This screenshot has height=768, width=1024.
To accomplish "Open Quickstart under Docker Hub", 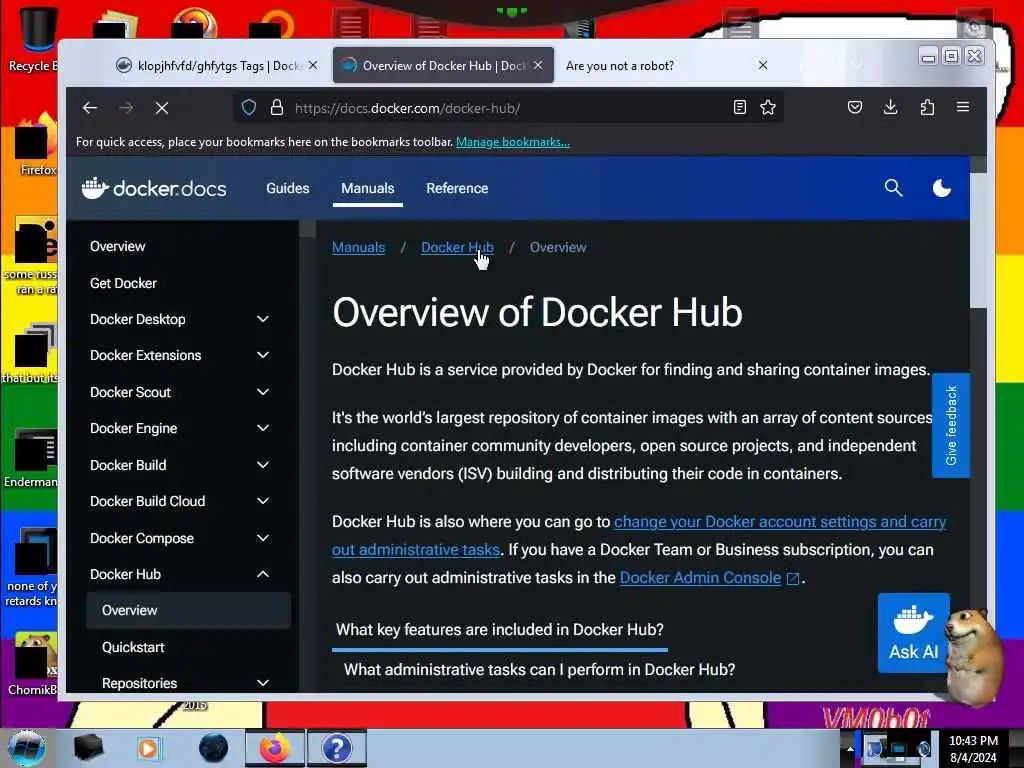I will pos(133,647).
